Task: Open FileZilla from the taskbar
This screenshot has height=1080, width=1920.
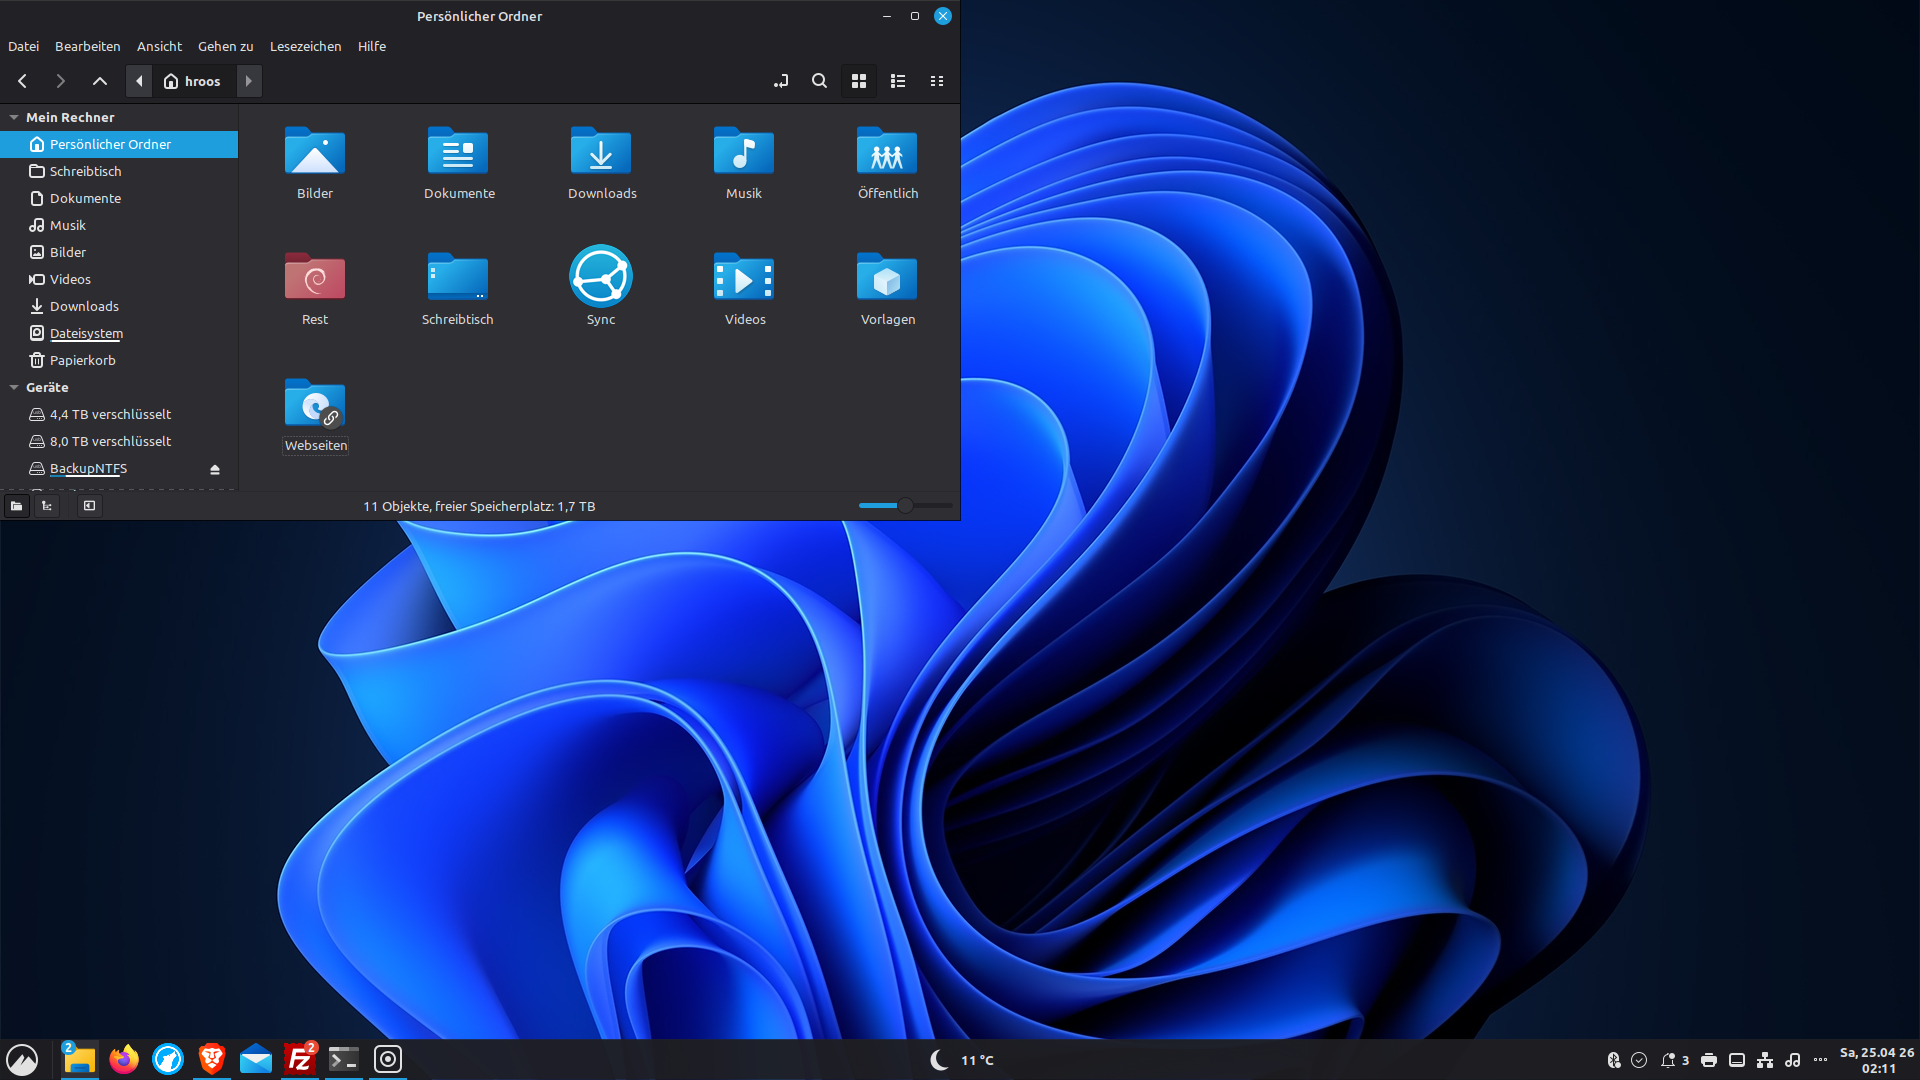Action: pyautogui.click(x=300, y=1059)
